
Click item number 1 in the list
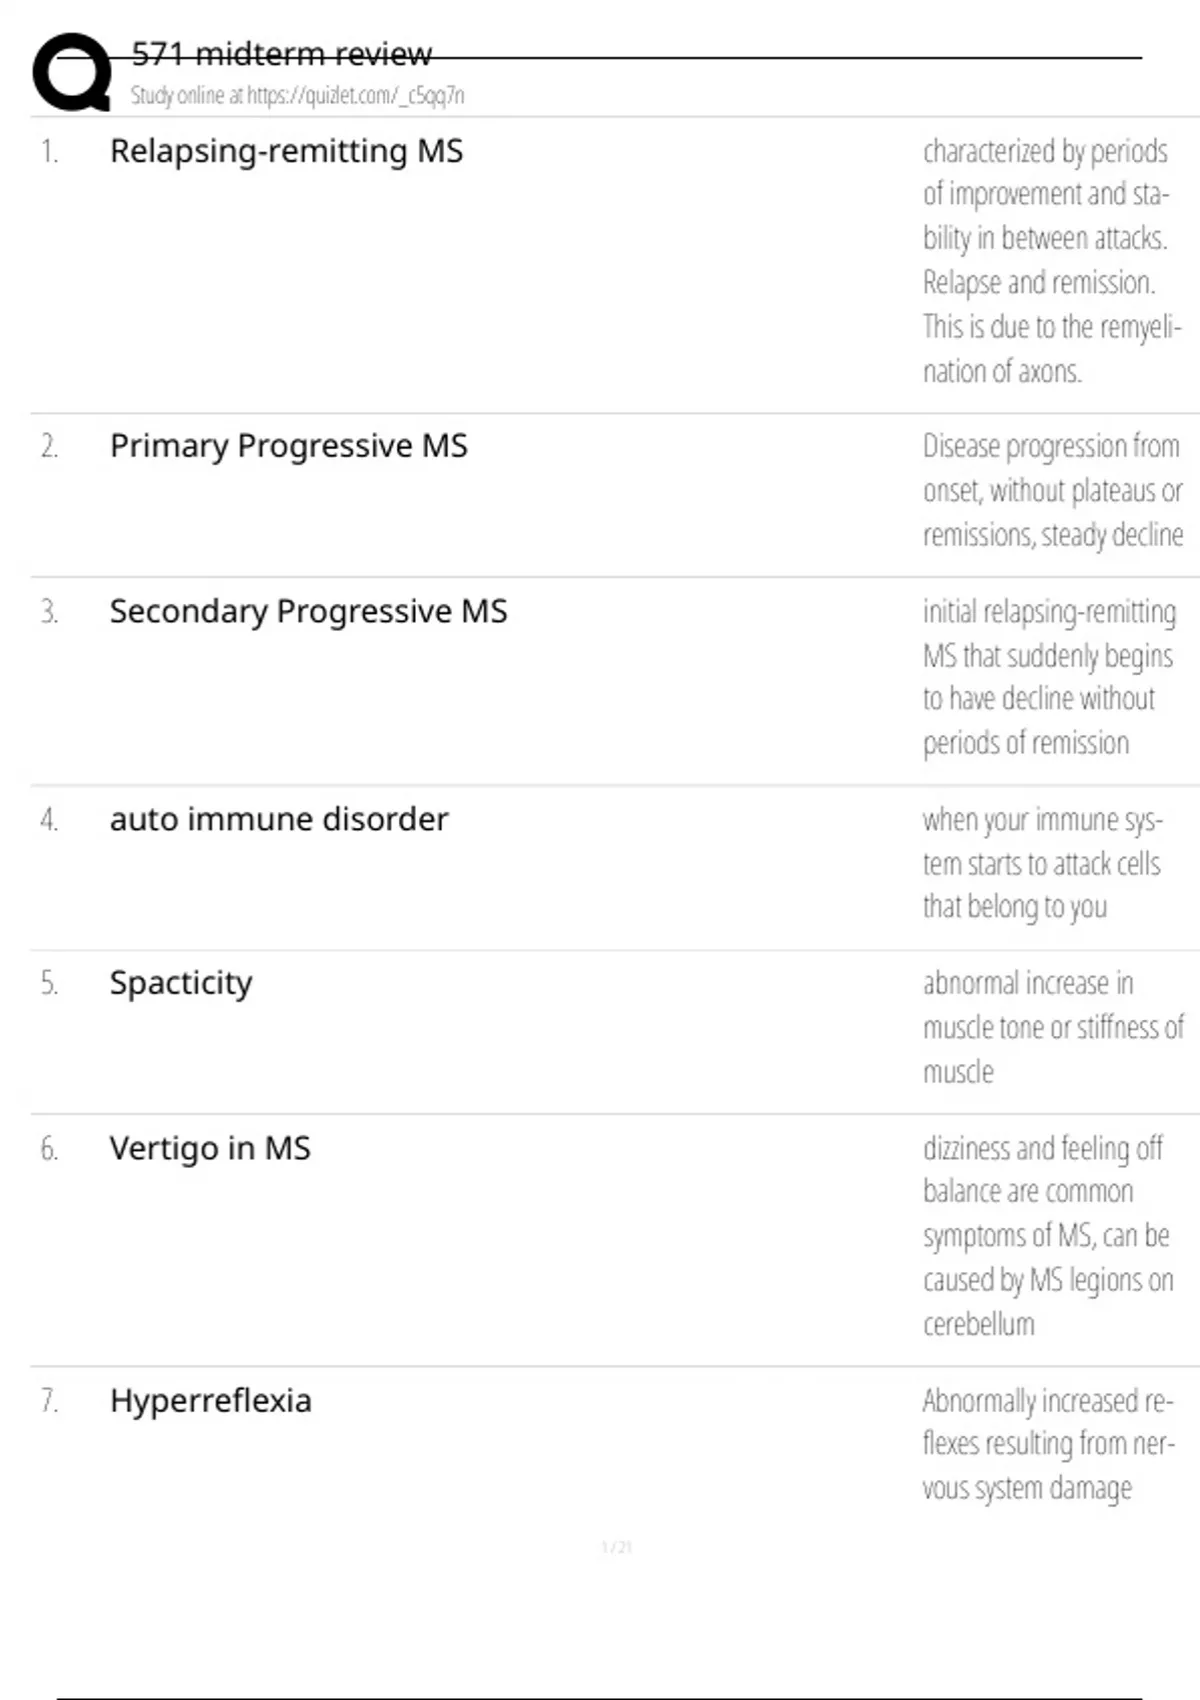tap(49, 152)
